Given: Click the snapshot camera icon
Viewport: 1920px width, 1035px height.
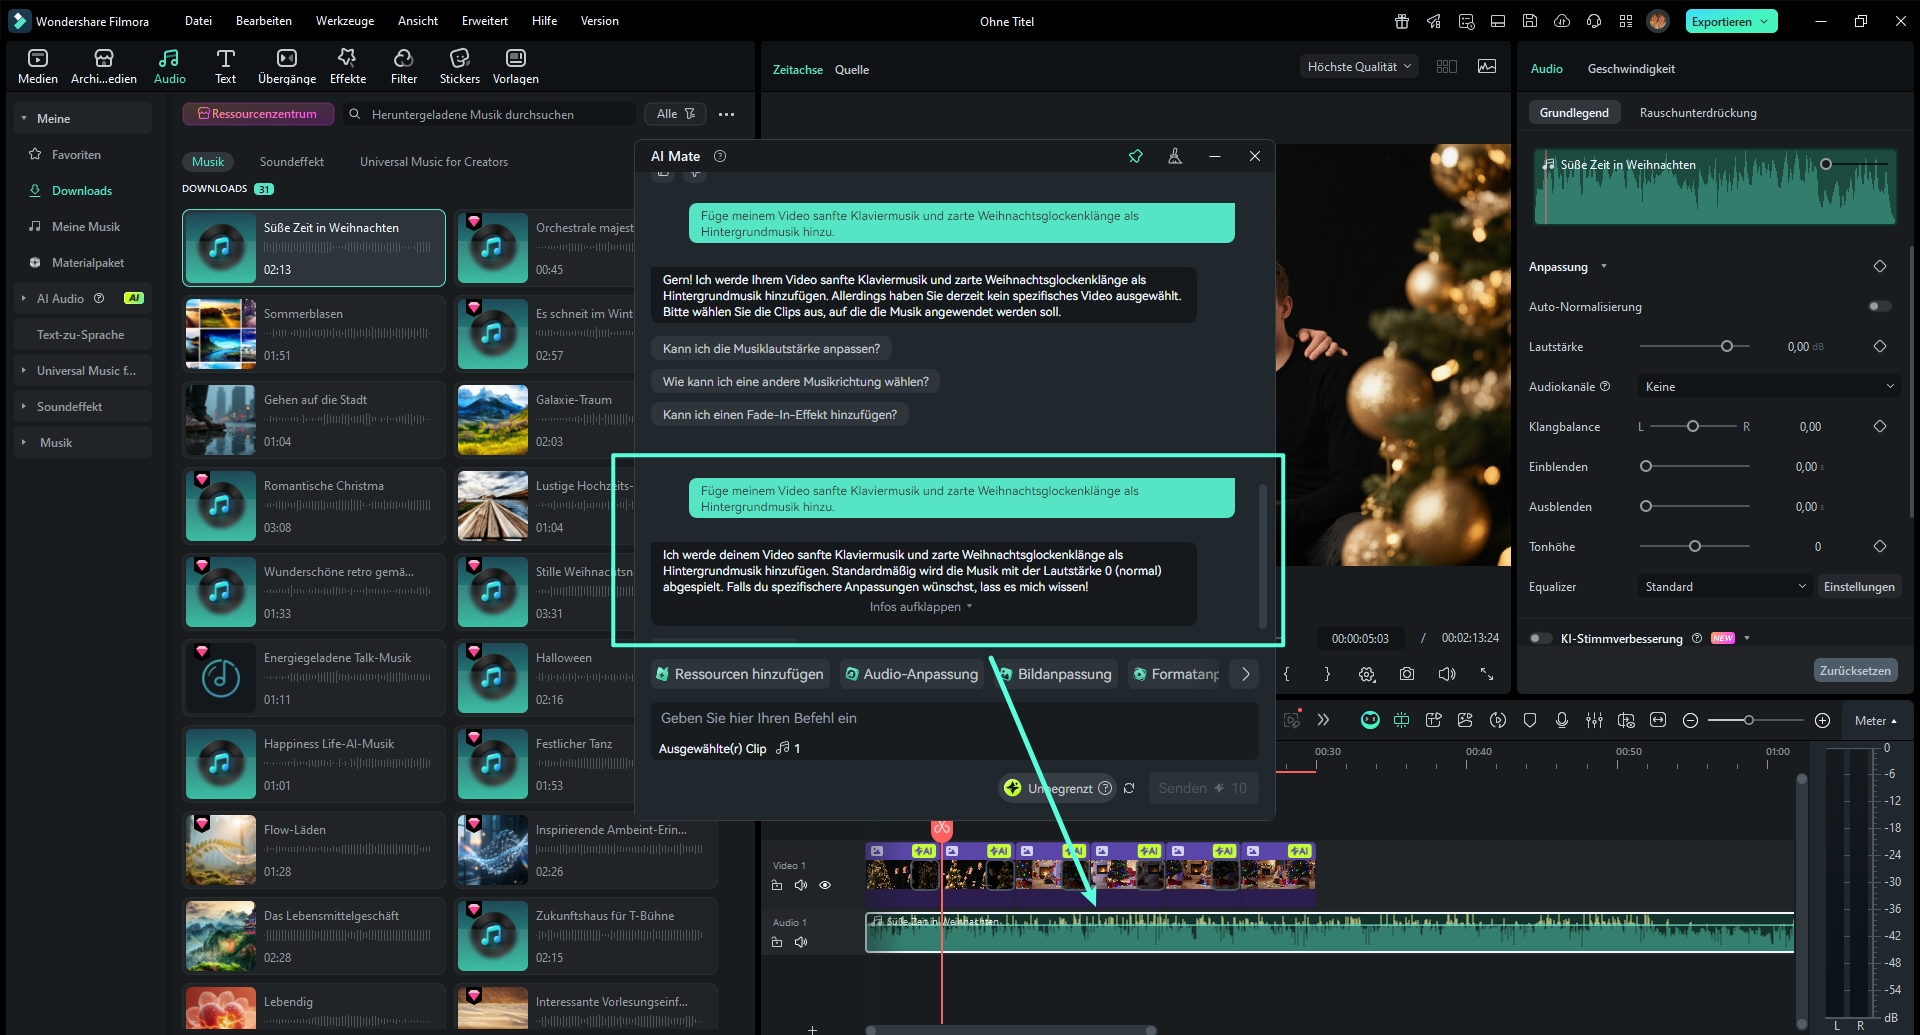Looking at the screenshot, I should [x=1407, y=674].
